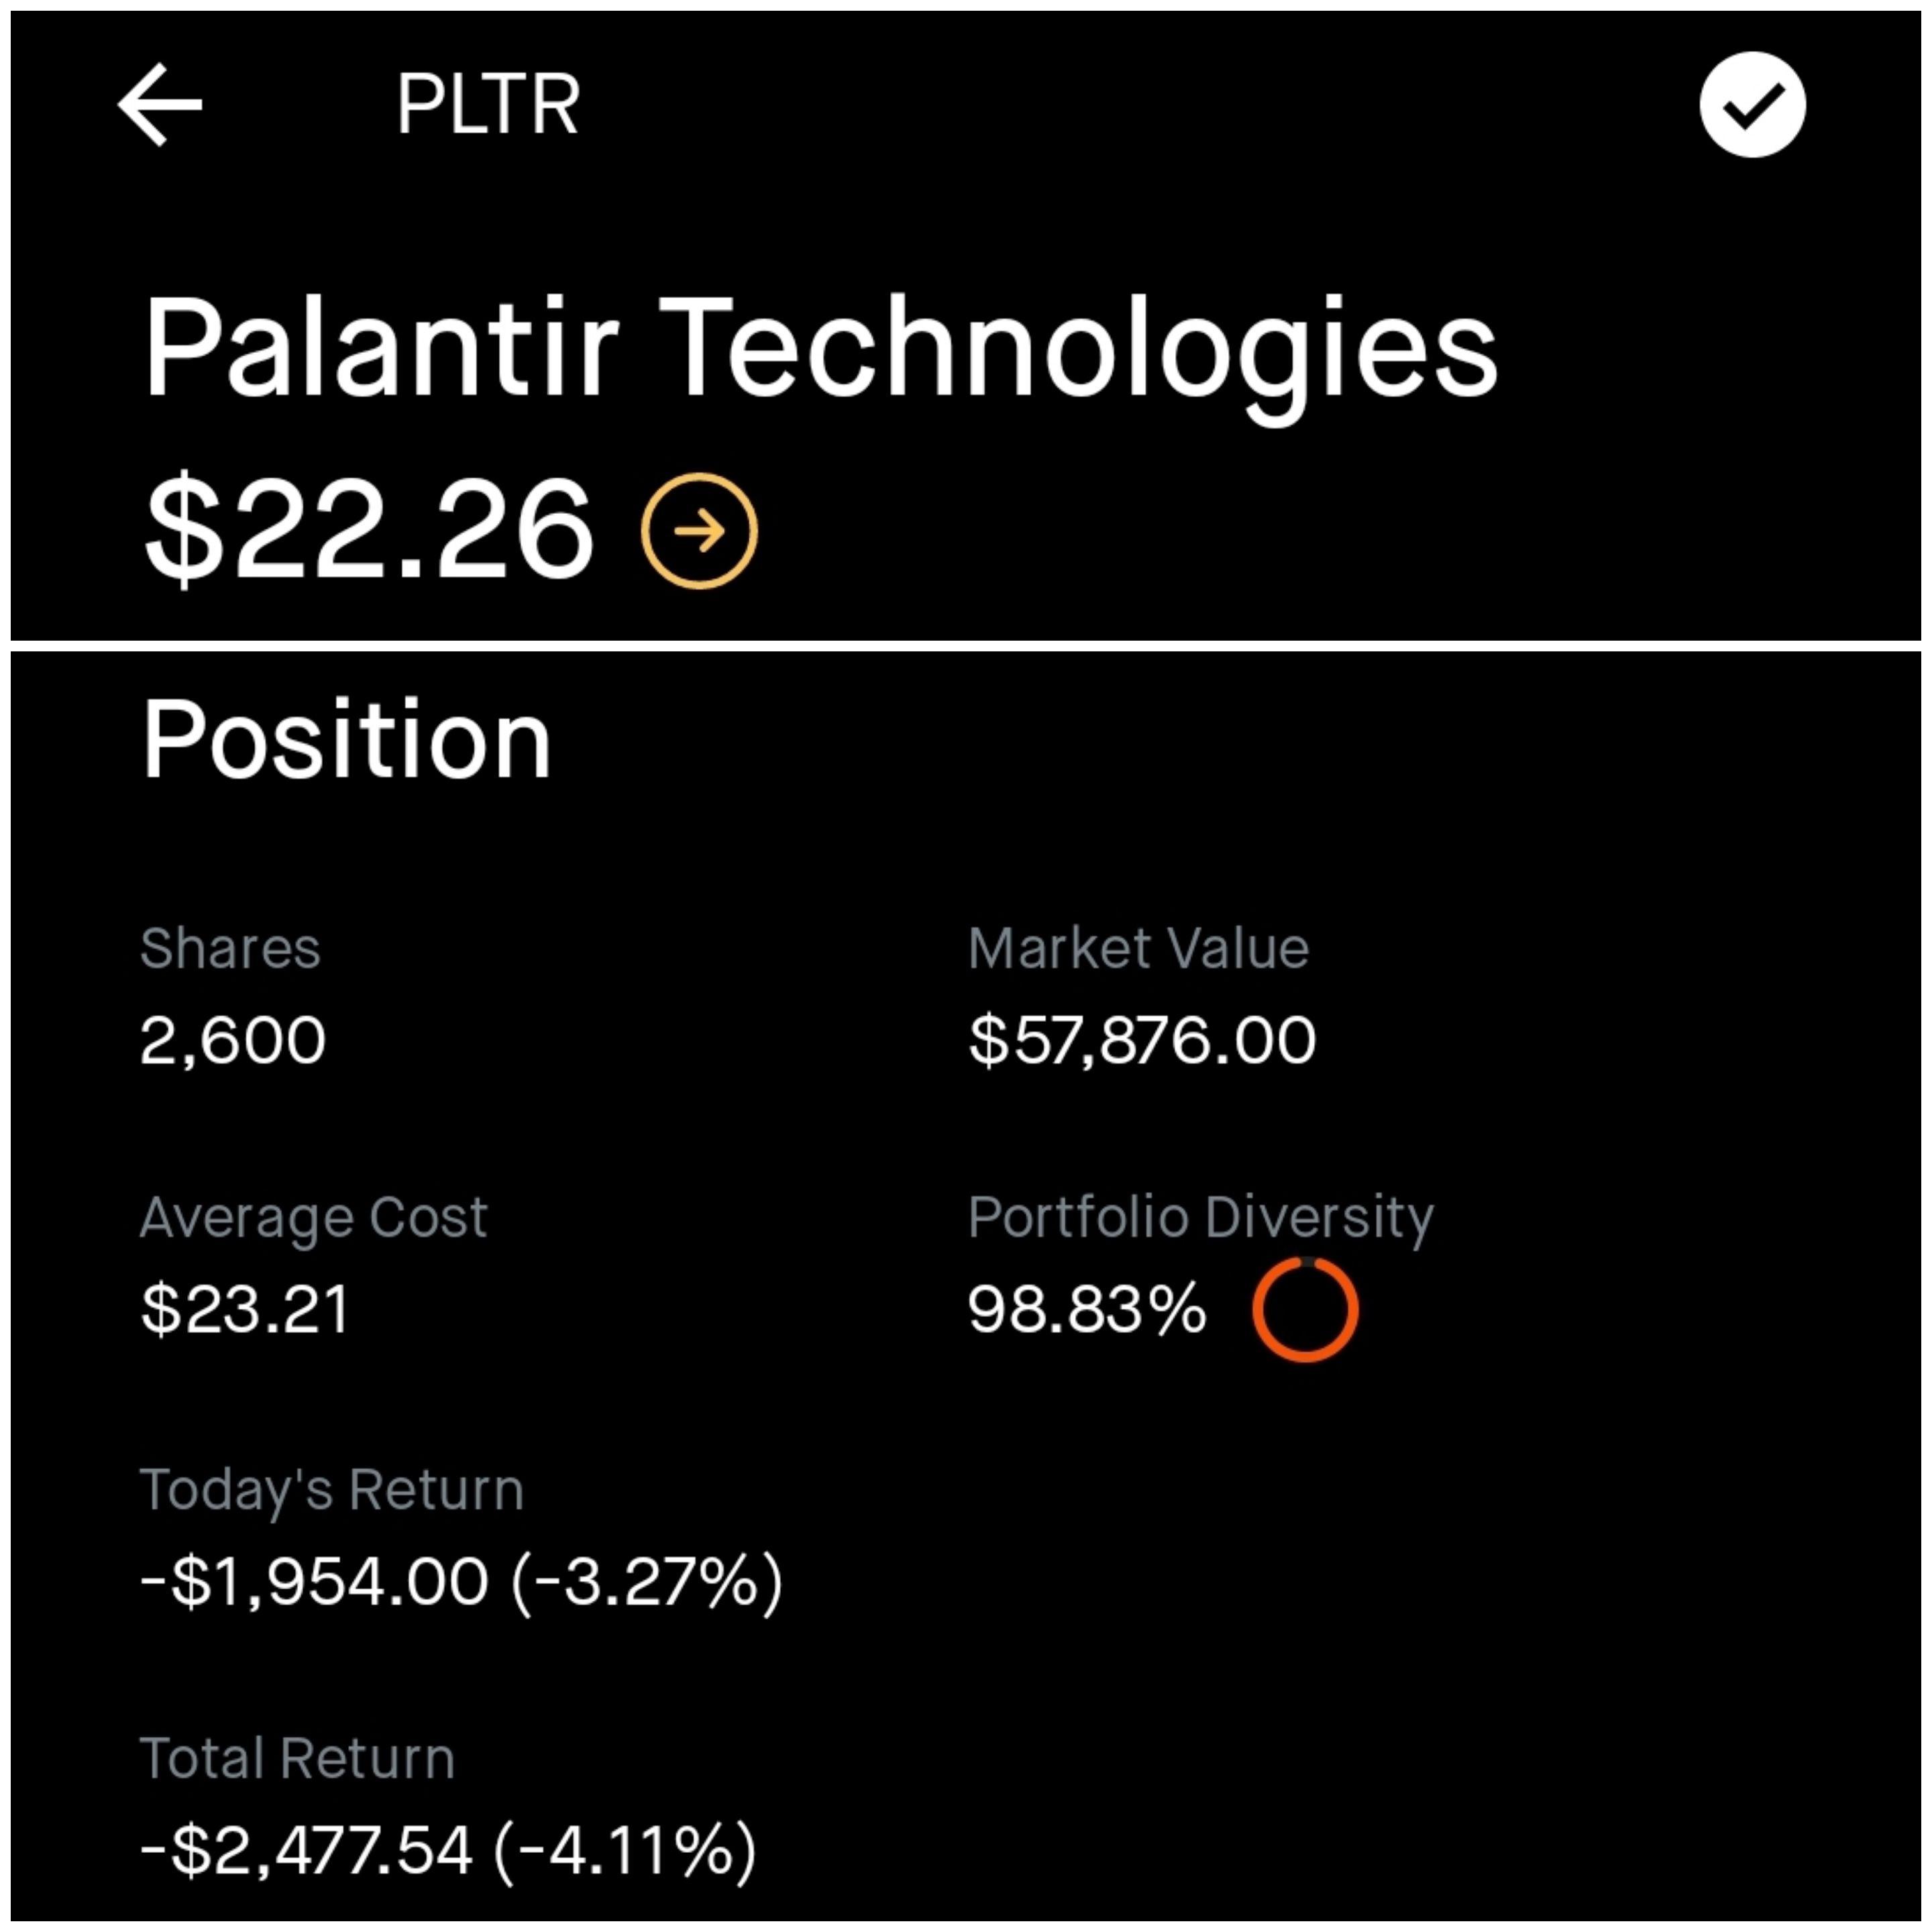Click the Position section heading

pos(348,737)
